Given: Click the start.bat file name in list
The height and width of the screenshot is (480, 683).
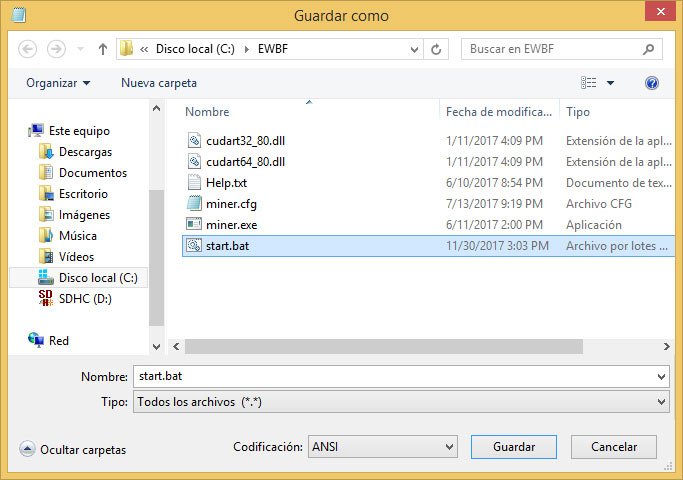Looking at the screenshot, I should tap(227, 246).
